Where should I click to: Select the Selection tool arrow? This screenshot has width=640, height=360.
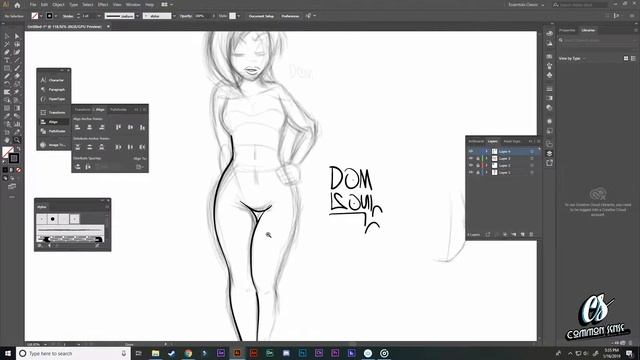[x=7, y=36]
